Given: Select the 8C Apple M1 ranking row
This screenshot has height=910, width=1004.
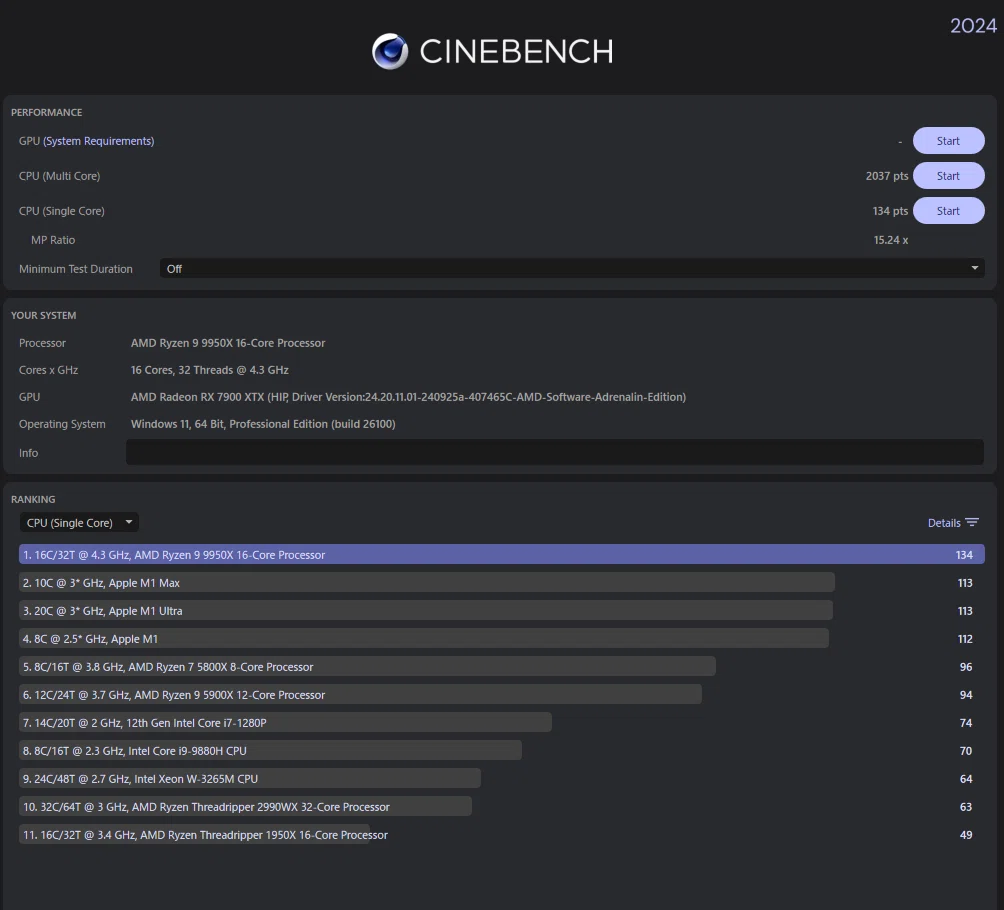Looking at the screenshot, I should (501, 638).
